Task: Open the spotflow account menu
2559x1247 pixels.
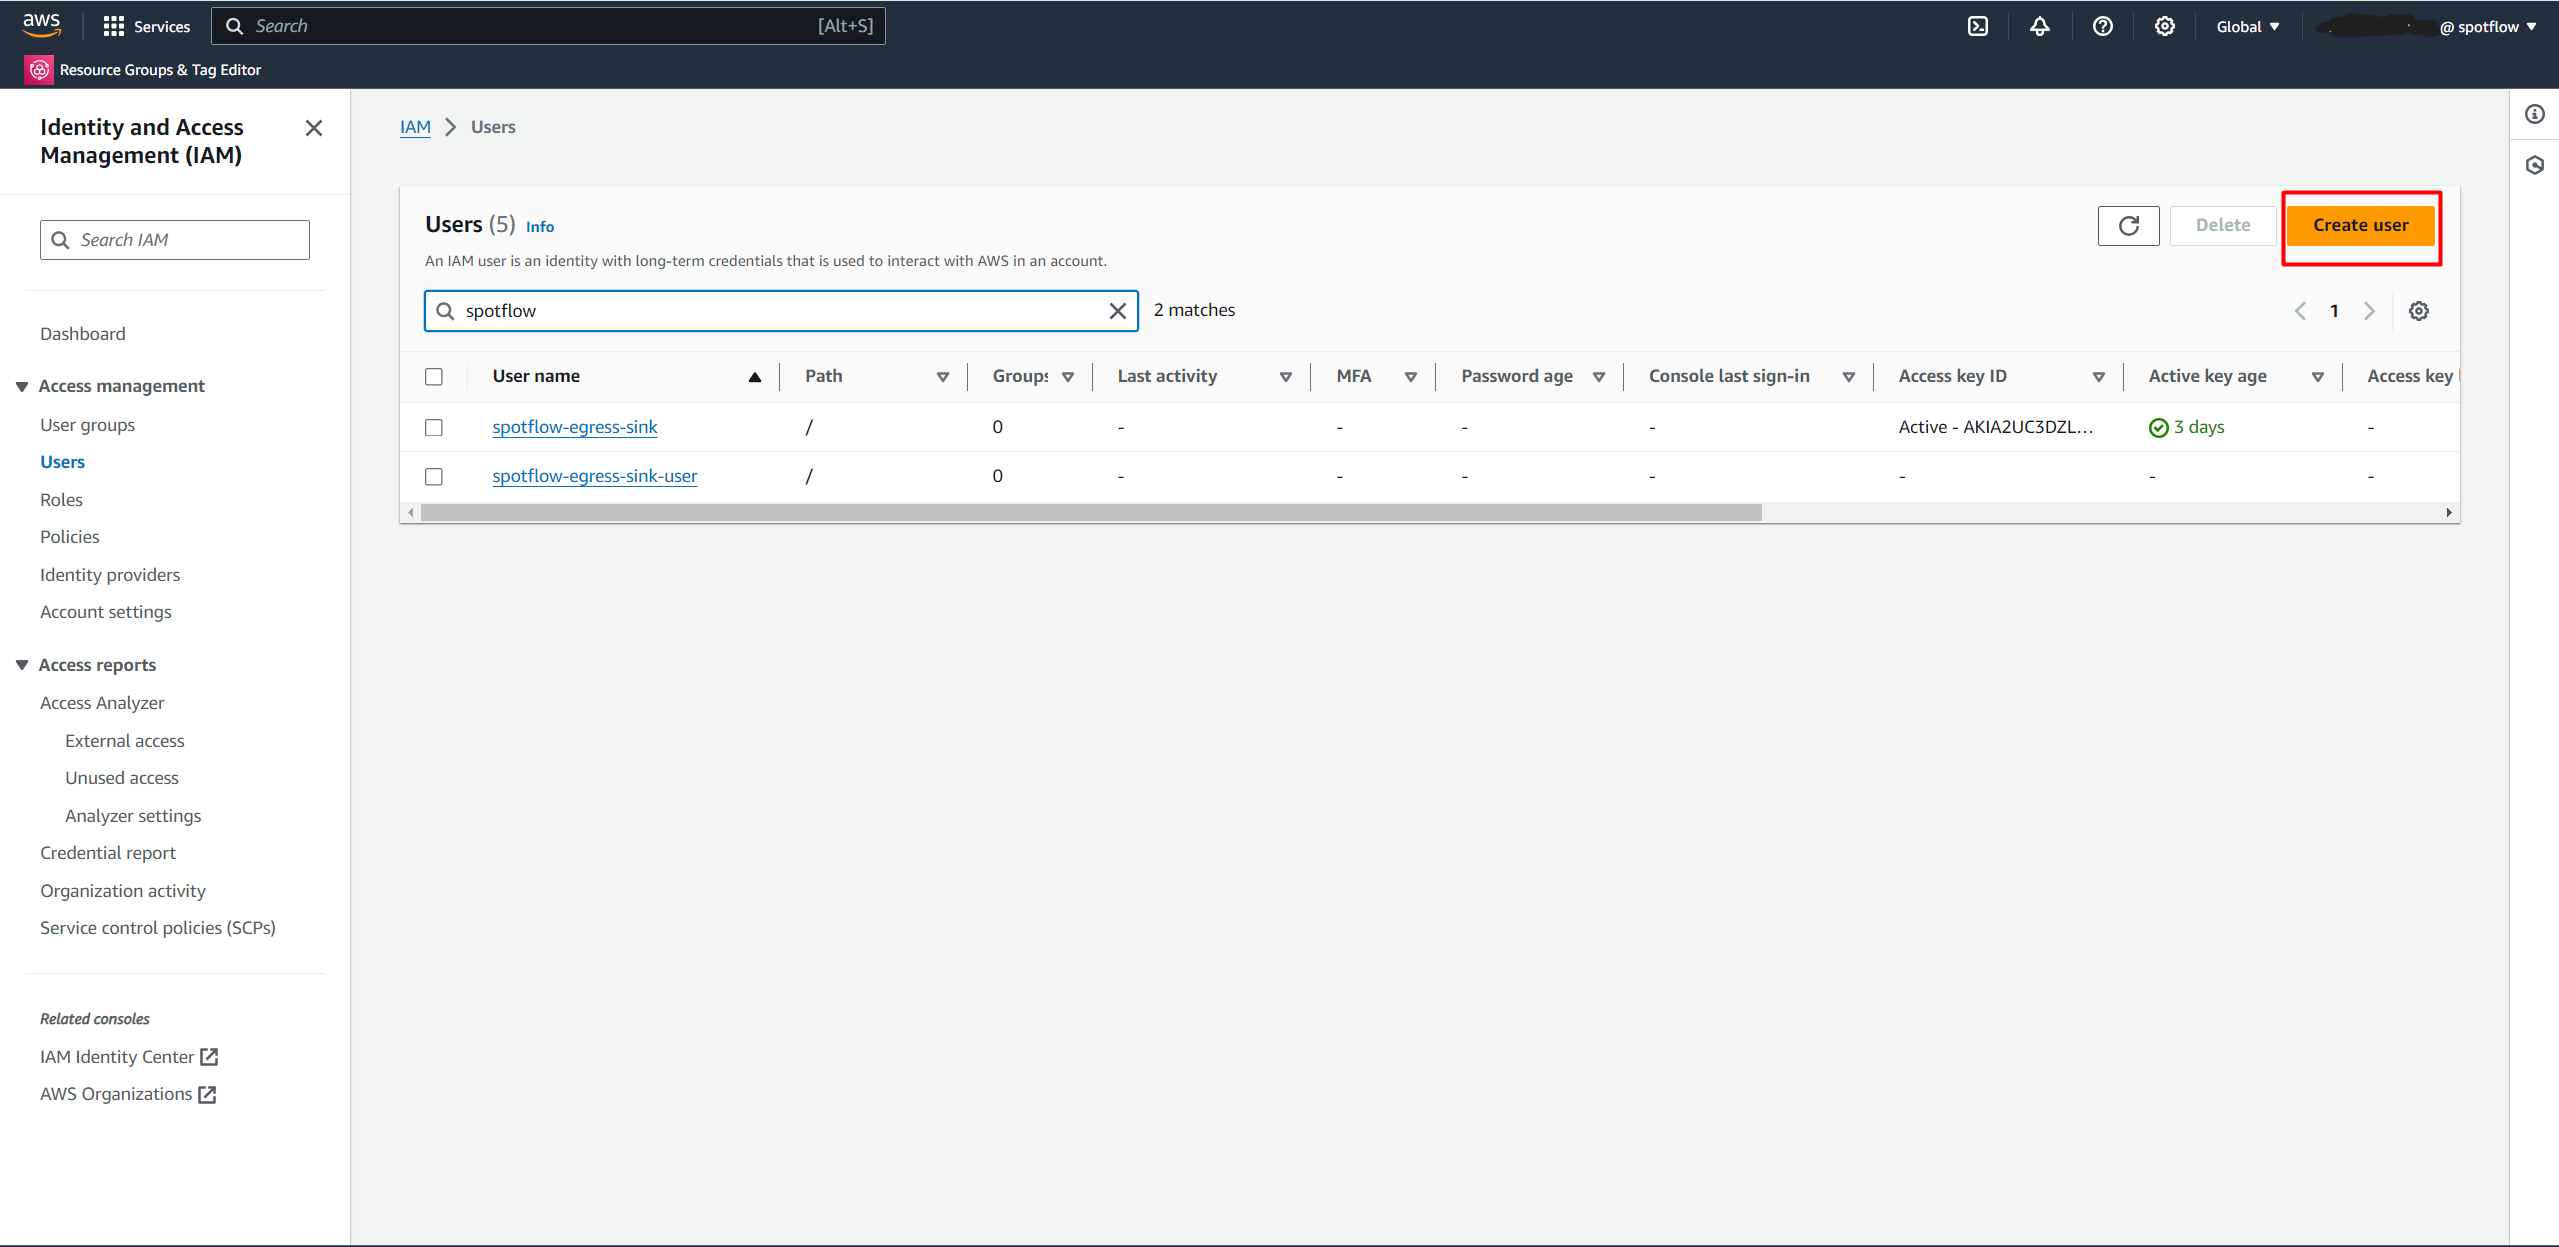Action: 2427,27
